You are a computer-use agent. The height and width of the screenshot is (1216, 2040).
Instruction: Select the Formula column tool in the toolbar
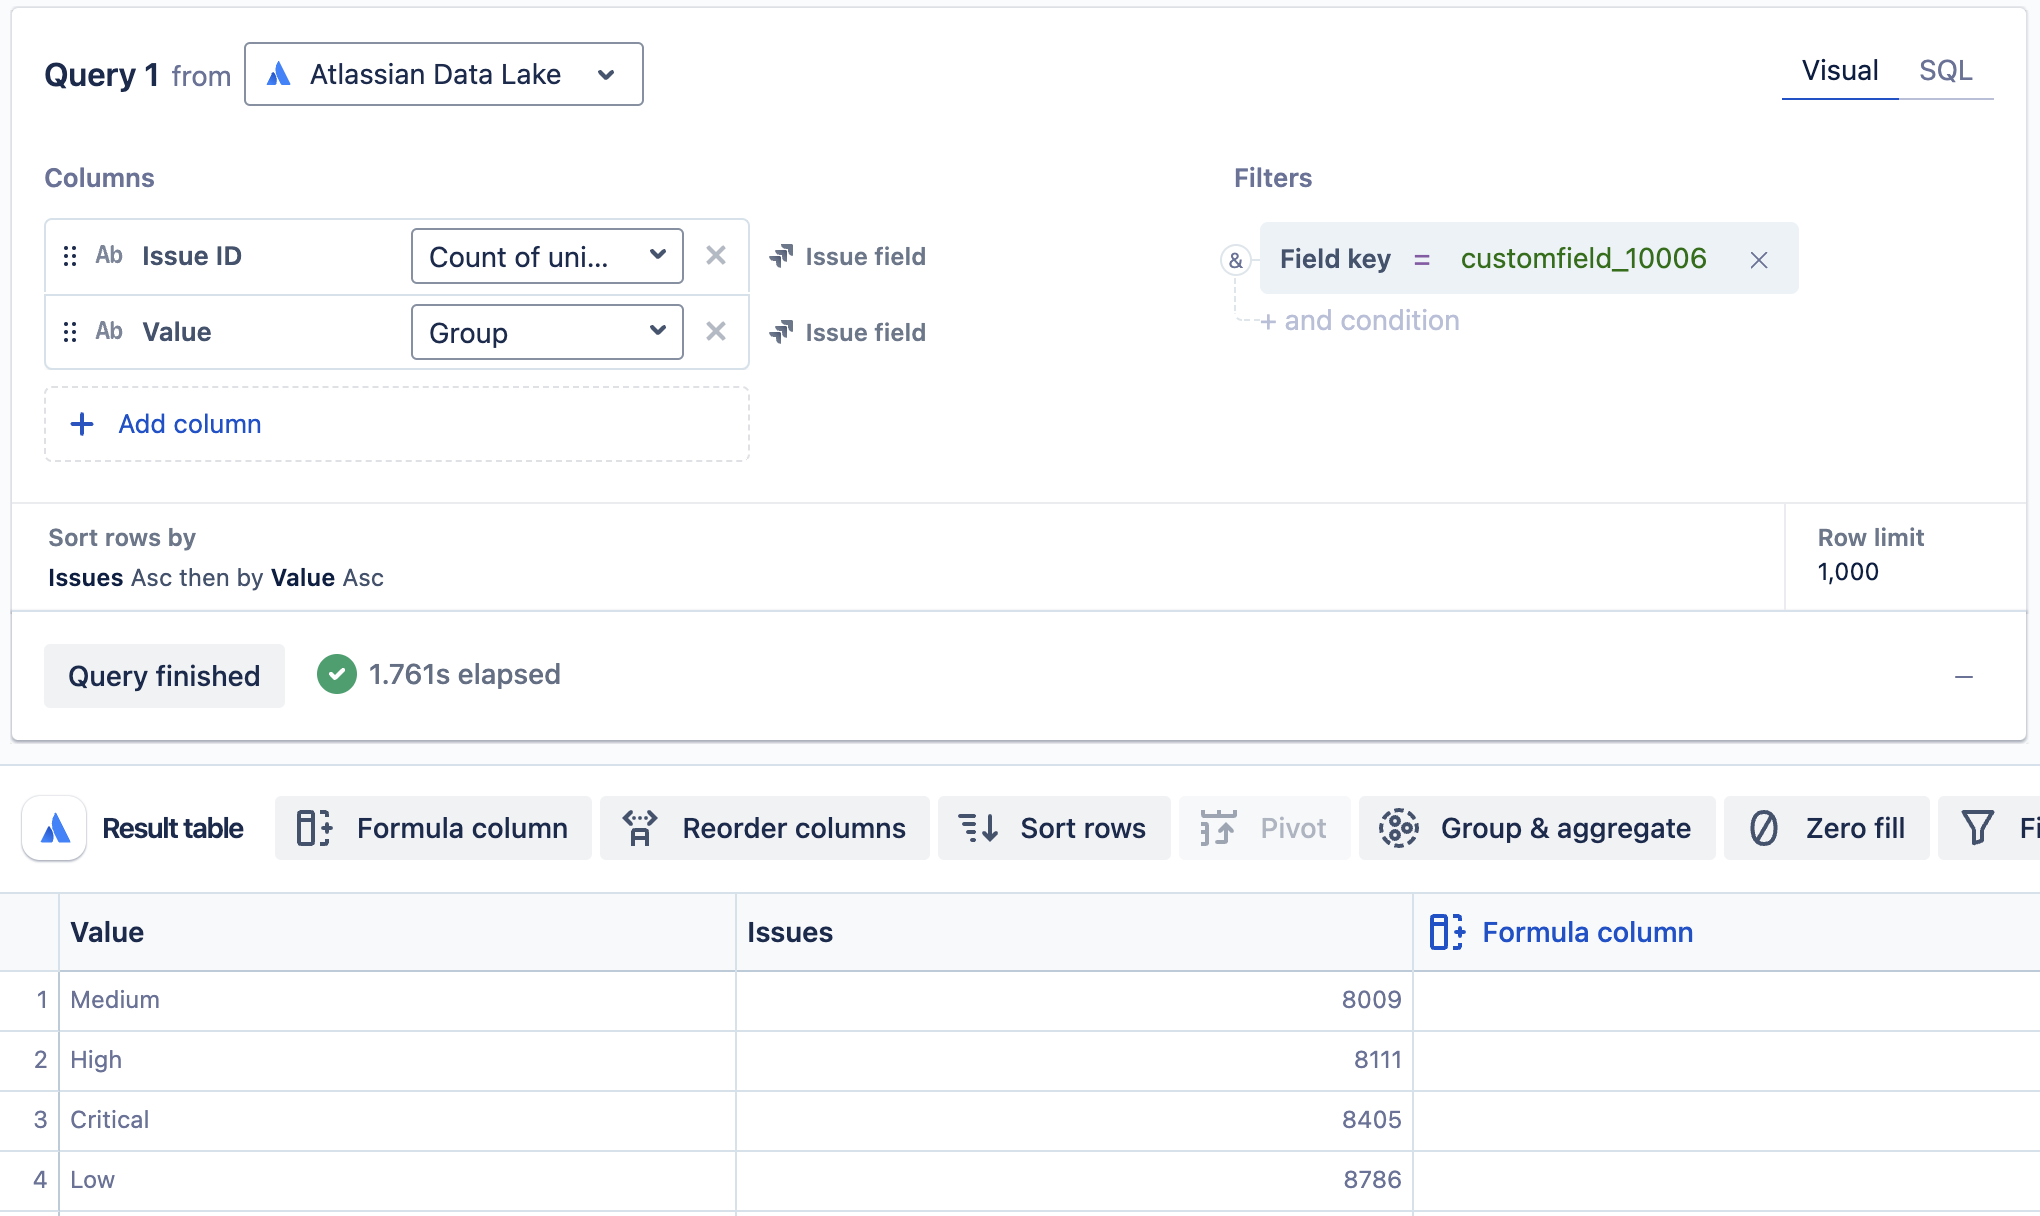tap(432, 827)
